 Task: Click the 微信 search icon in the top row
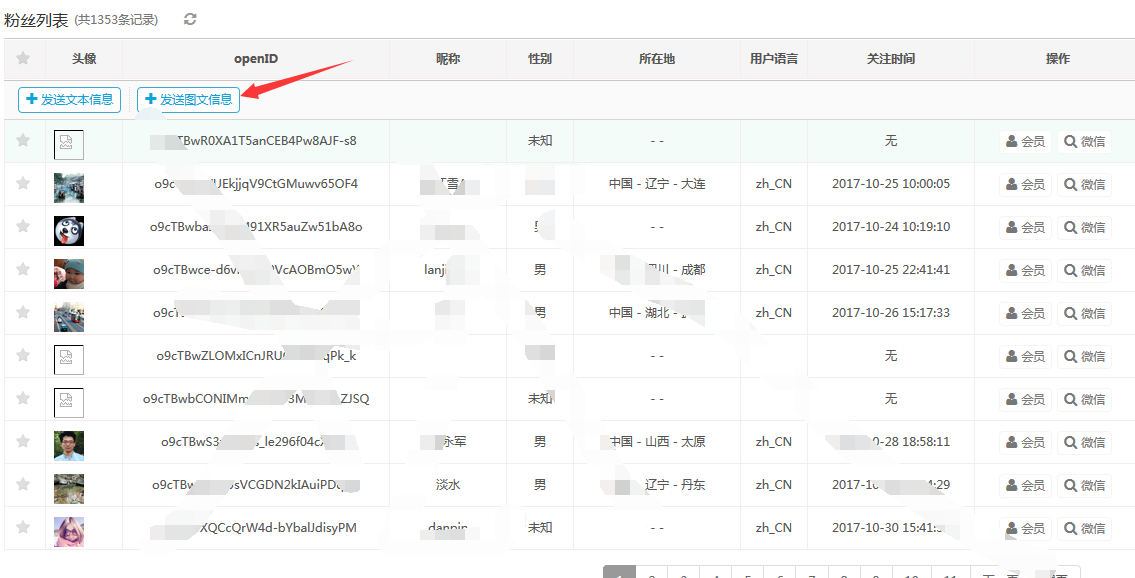(1084, 140)
